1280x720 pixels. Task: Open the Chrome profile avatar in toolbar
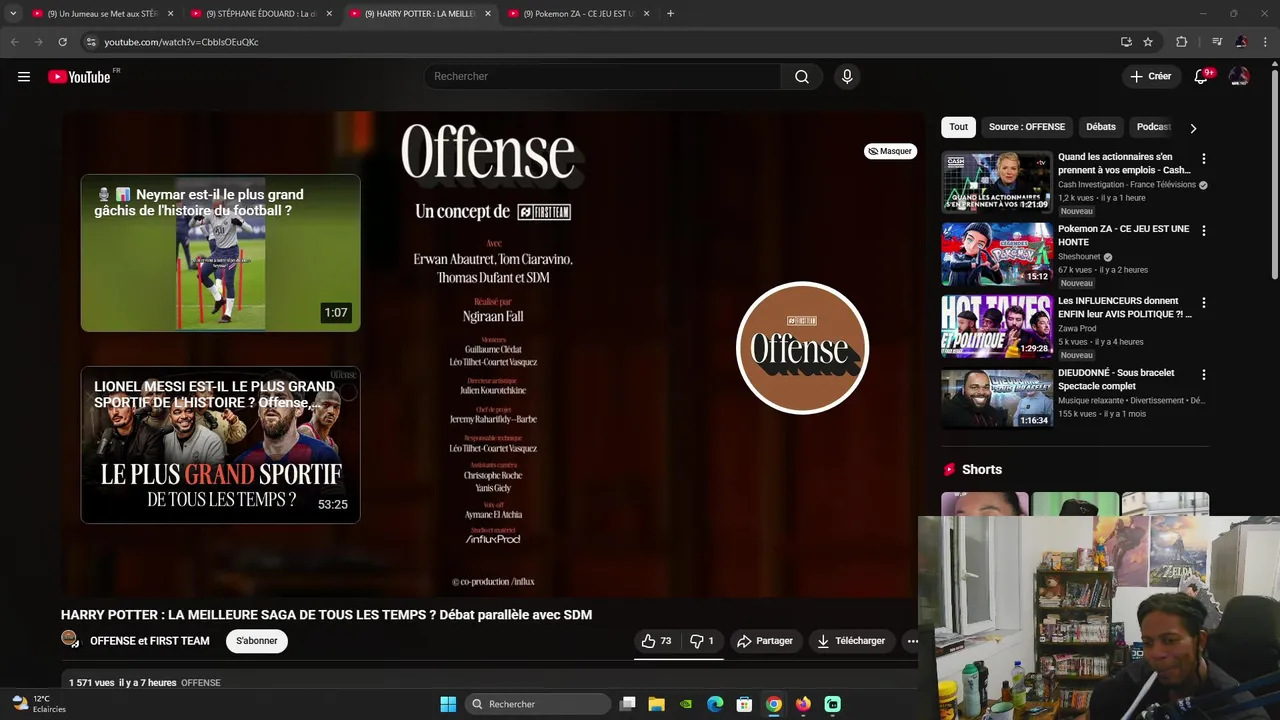click(x=1241, y=42)
